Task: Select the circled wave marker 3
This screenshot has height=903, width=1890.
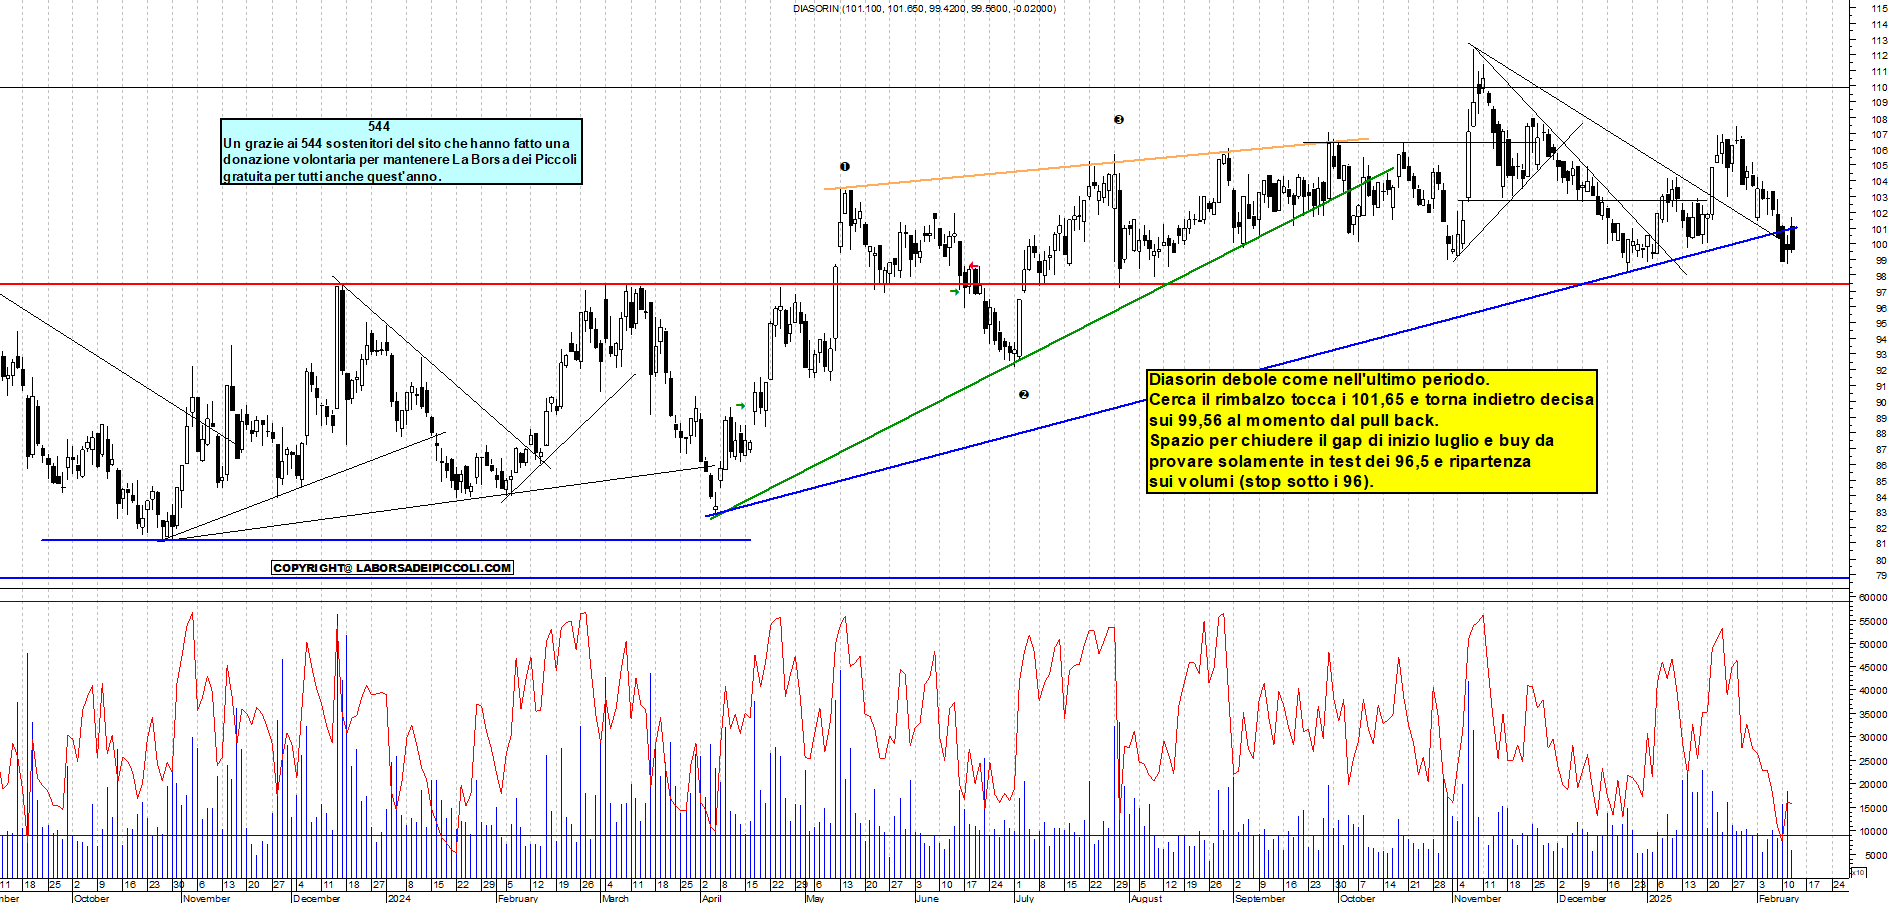Action: point(1119,119)
